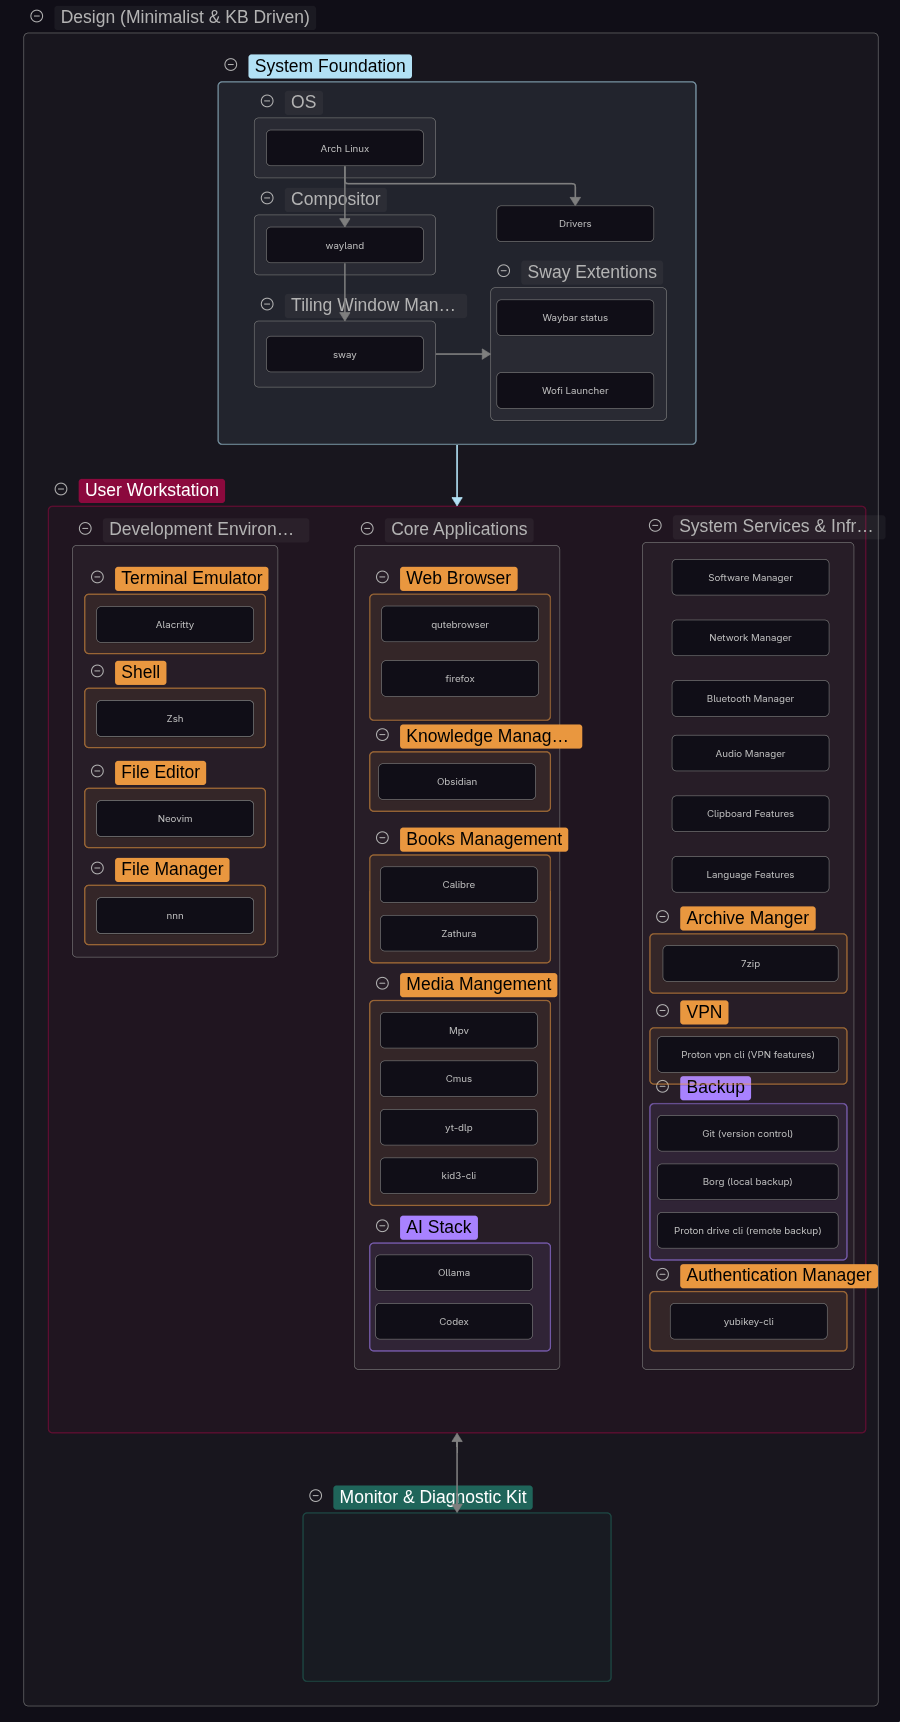Select the Drivers node
The height and width of the screenshot is (1722, 900).
pos(575,223)
